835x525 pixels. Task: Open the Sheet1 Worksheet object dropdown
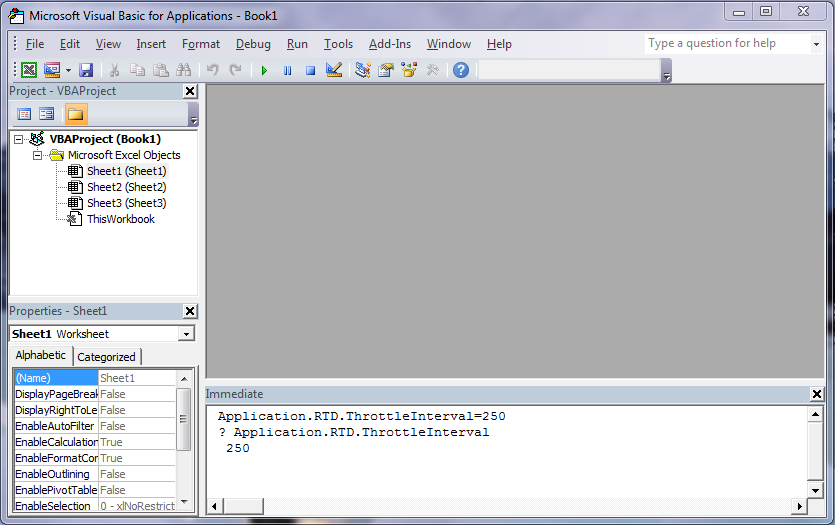(186, 334)
